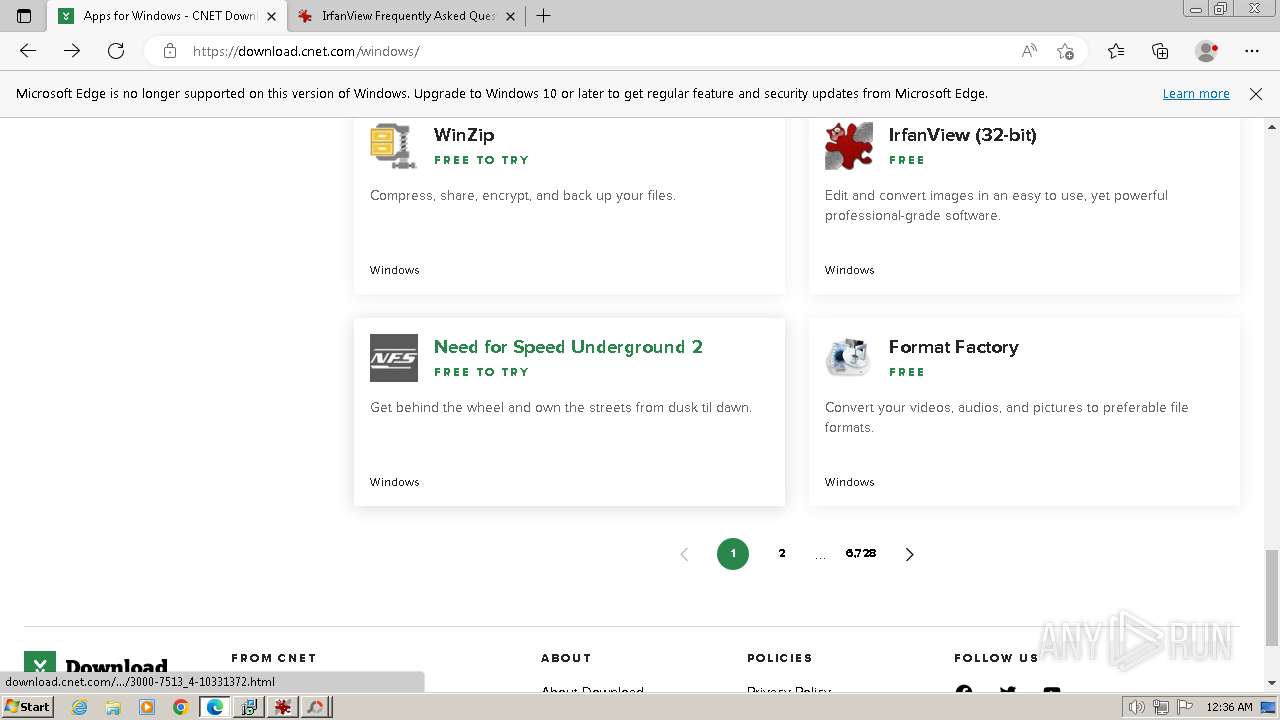Select page 1 in pagination
This screenshot has height=720, width=1280.
[x=733, y=554]
